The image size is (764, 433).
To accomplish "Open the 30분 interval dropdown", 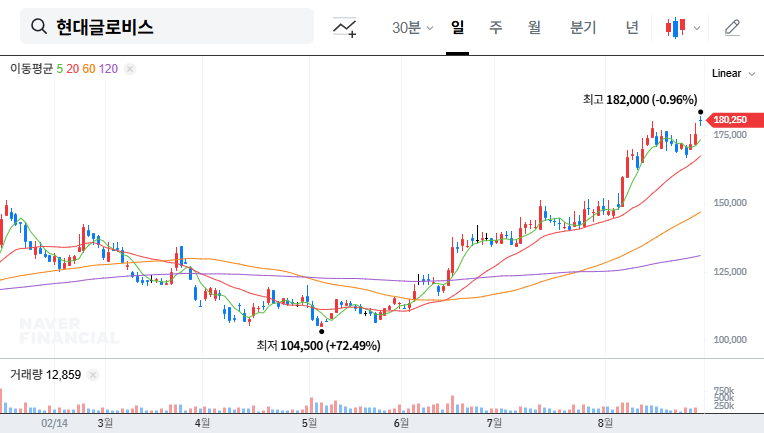I will (412, 28).
